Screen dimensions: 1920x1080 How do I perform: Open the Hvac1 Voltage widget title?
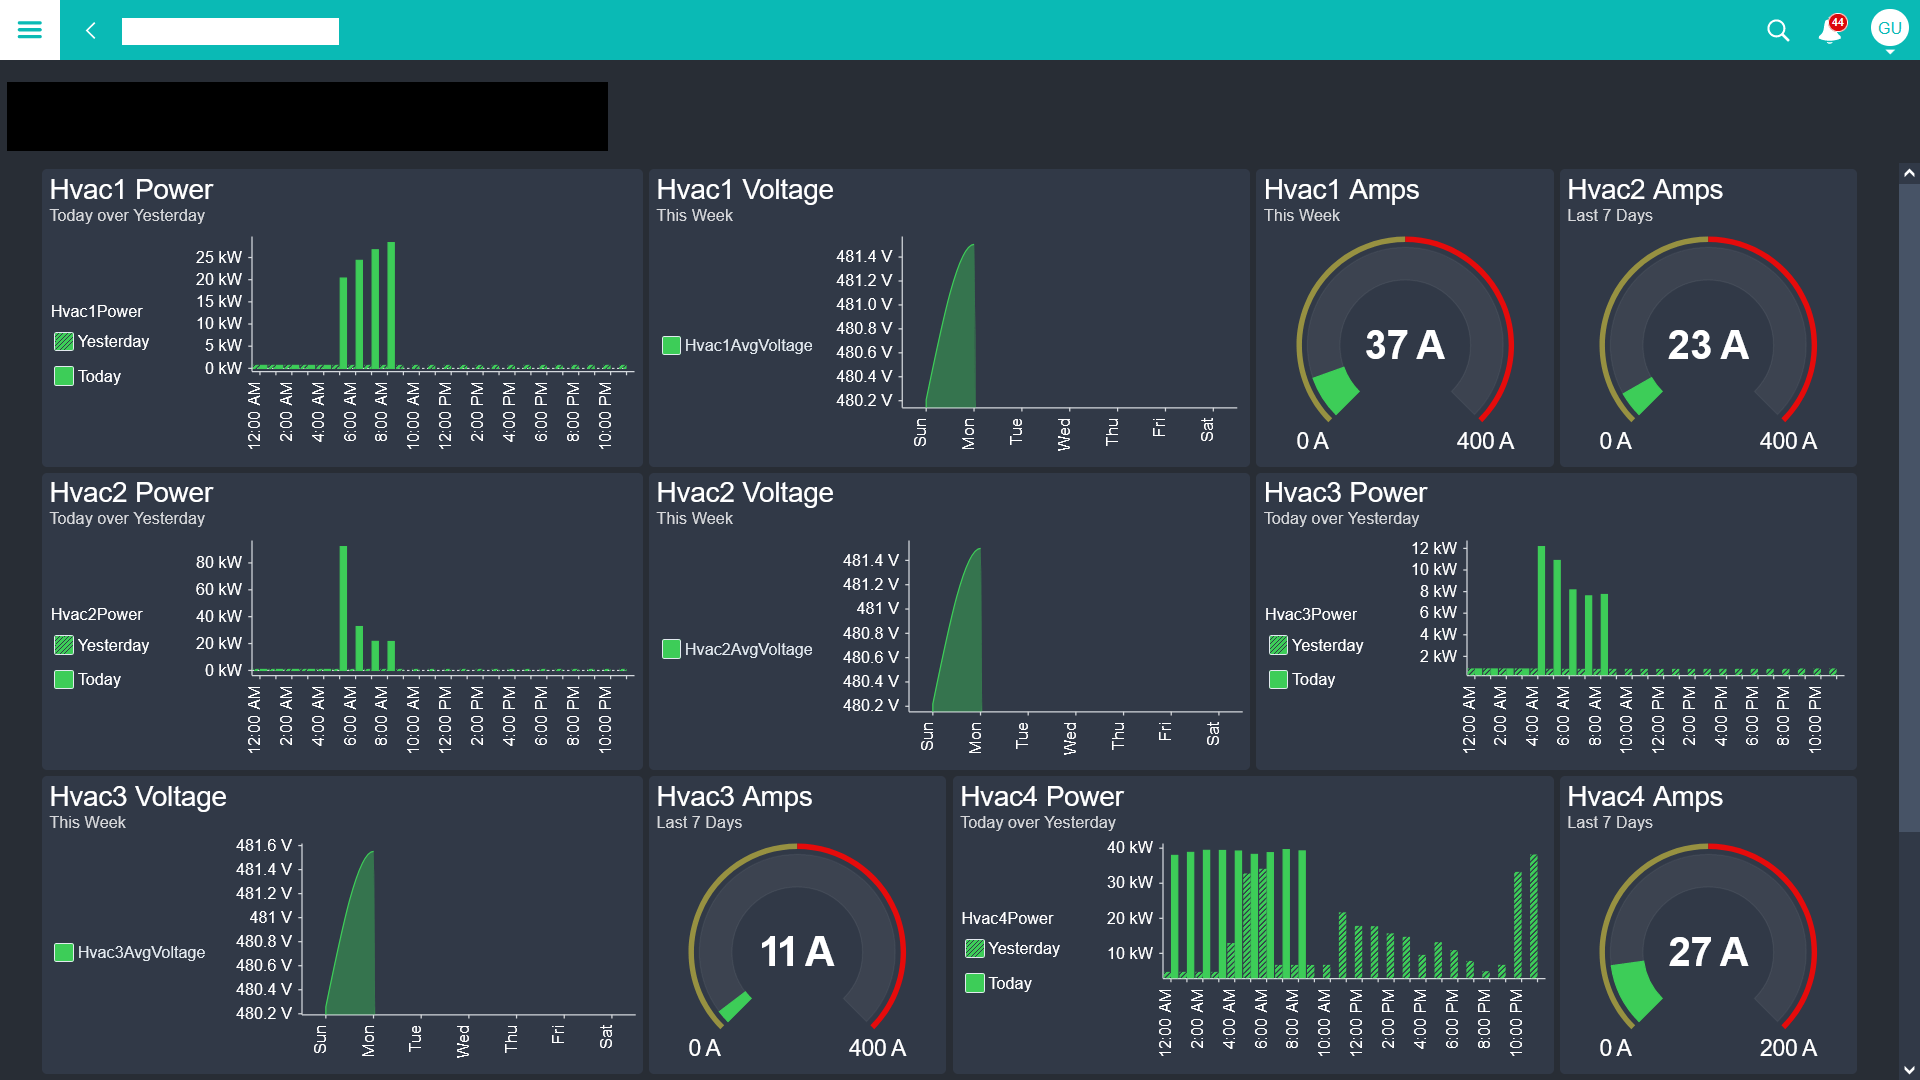pyautogui.click(x=744, y=190)
